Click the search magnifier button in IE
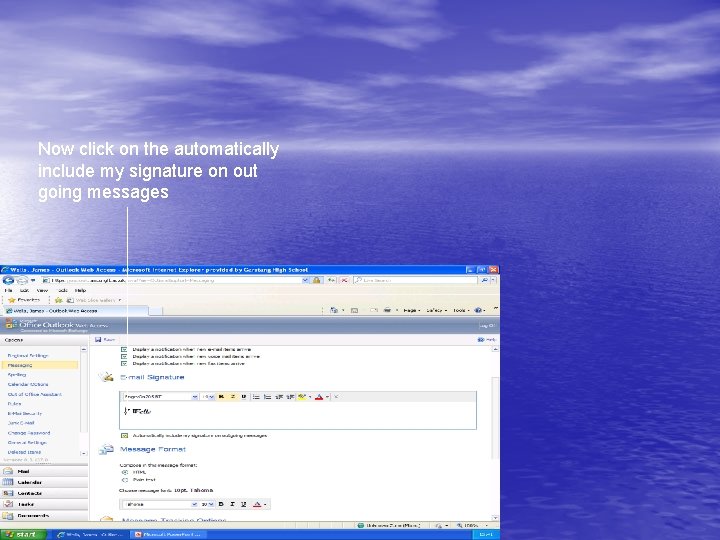This screenshot has height=540, width=720. tap(484, 280)
